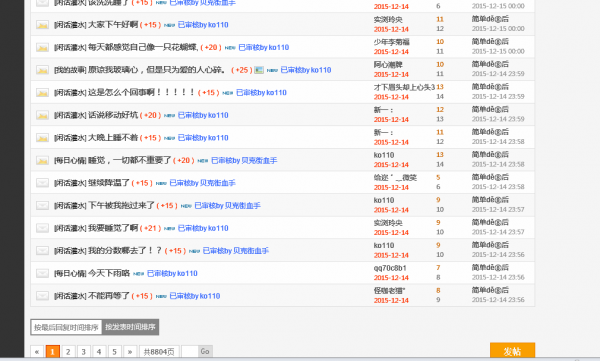600x361 pixels.
Task: Click envelope icon beside 不能再等了 thread
Action: pyautogui.click(x=42, y=296)
